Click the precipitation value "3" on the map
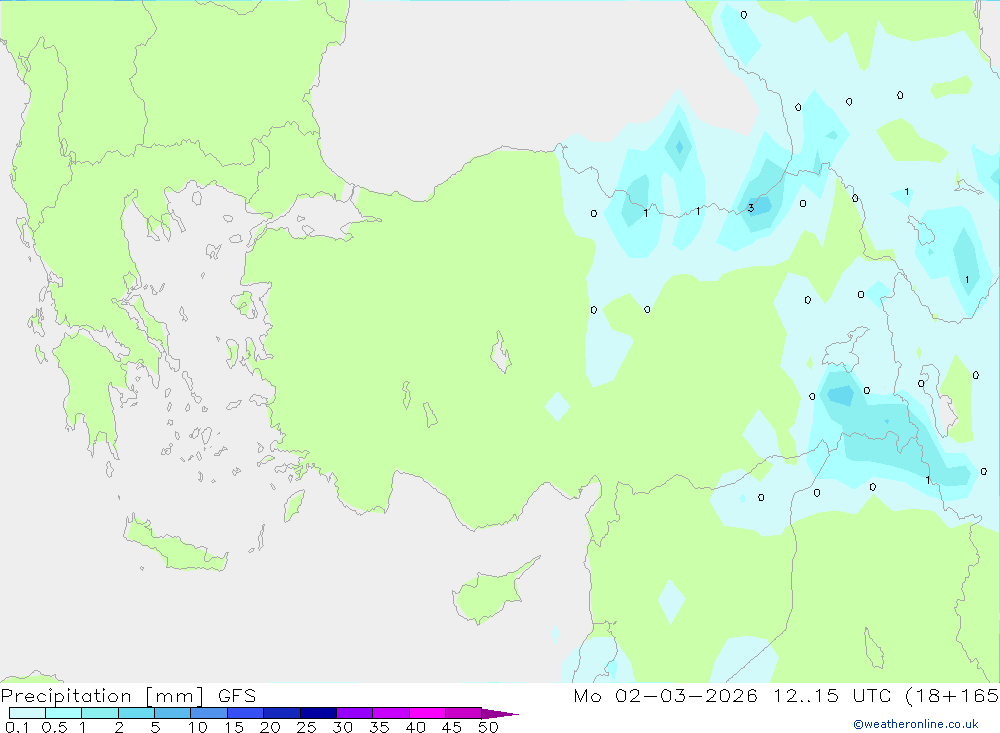 tap(751, 207)
